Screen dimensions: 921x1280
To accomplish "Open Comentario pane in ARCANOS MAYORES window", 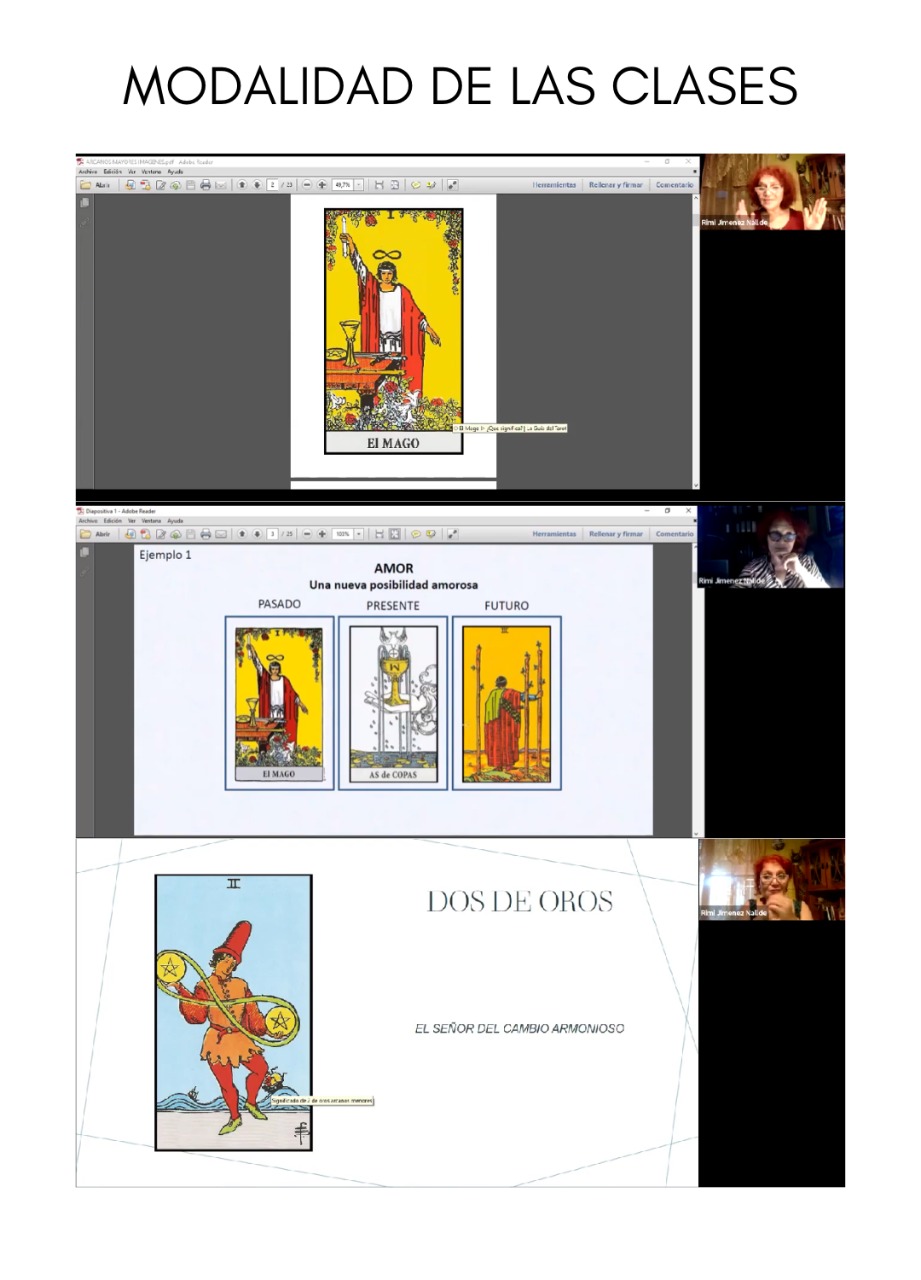I will point(675,185).
